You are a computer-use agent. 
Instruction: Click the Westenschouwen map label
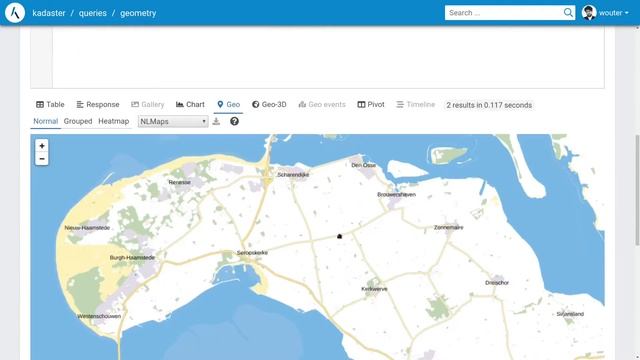point(99,316)
